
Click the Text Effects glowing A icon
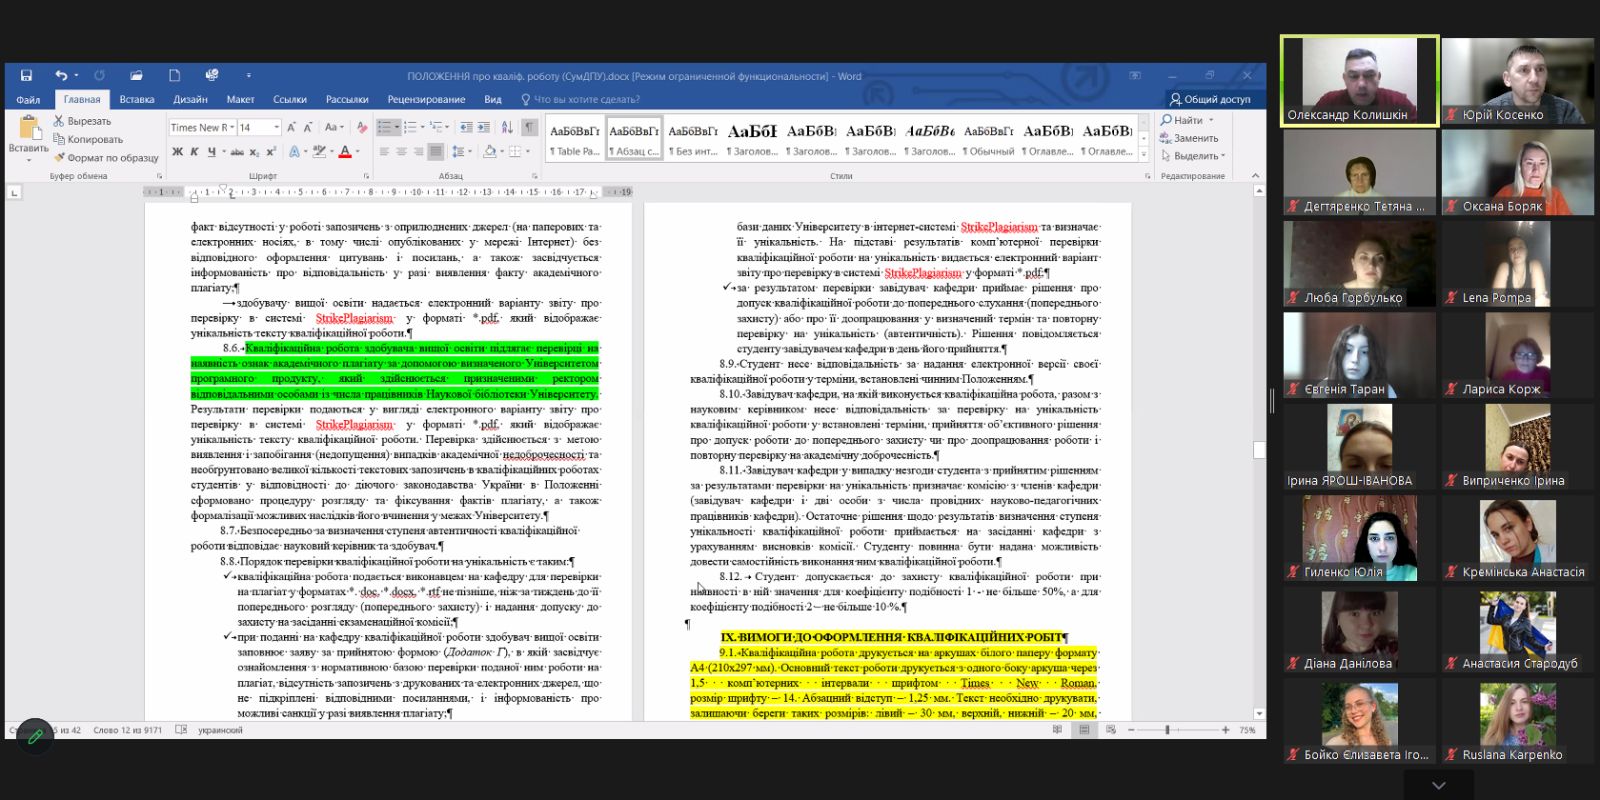pyautogui.click(x=294, y=152)
